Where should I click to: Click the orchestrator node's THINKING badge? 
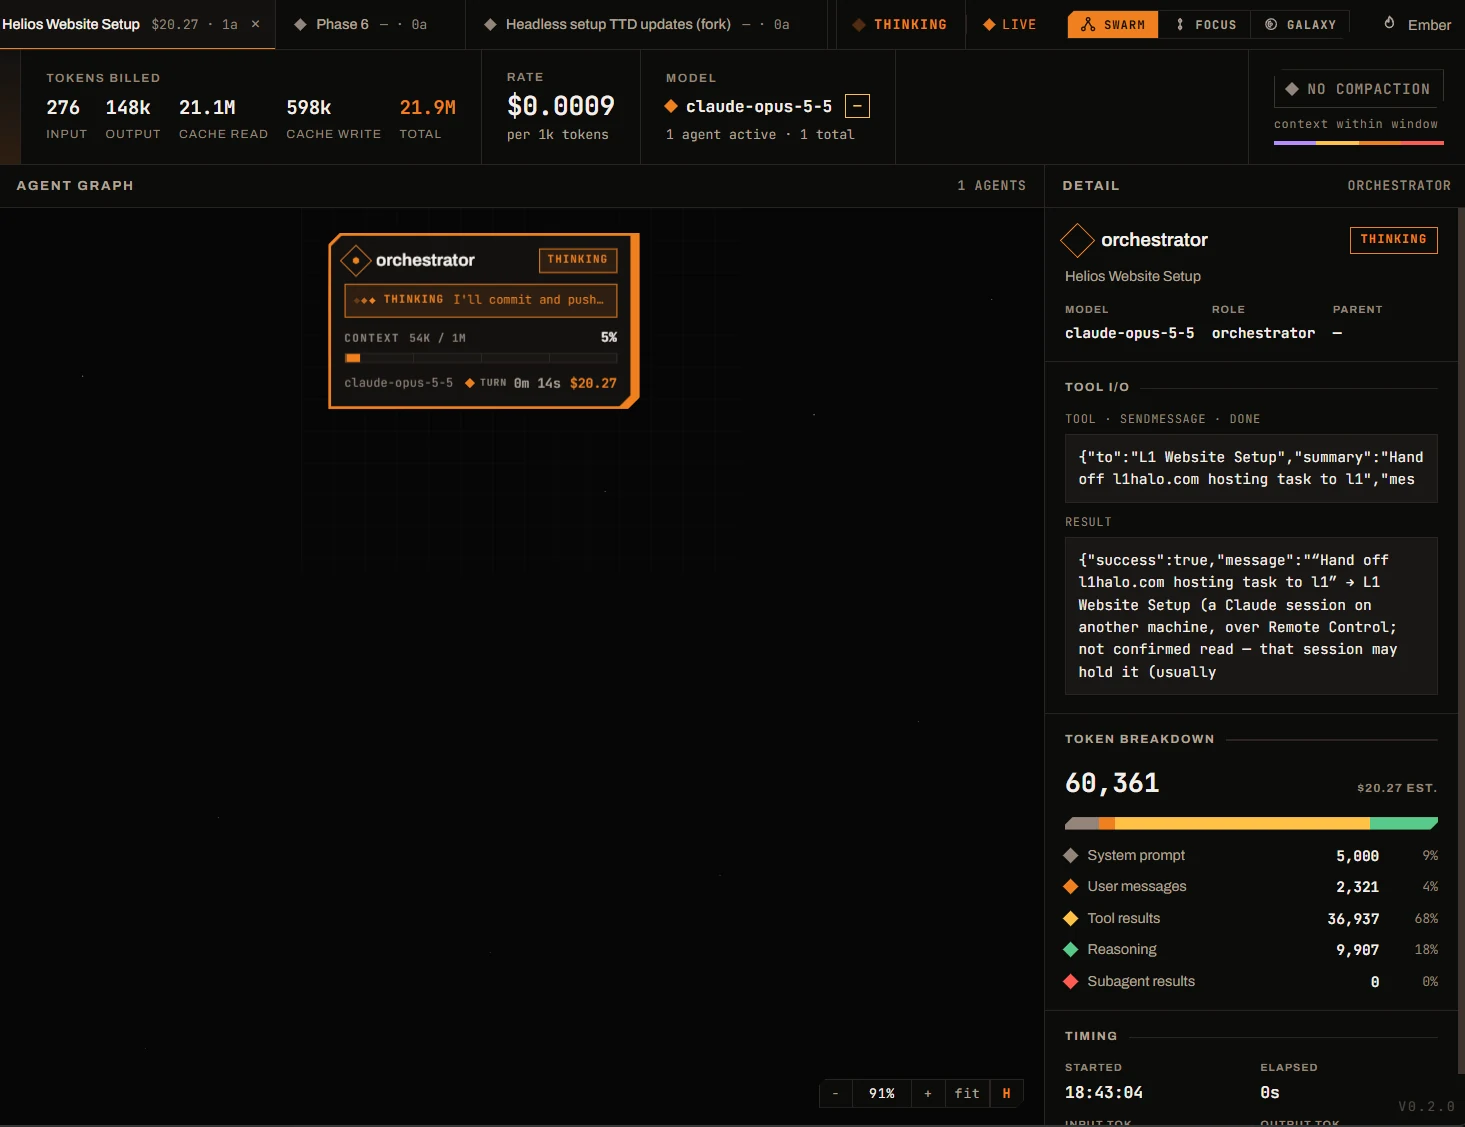578,260
